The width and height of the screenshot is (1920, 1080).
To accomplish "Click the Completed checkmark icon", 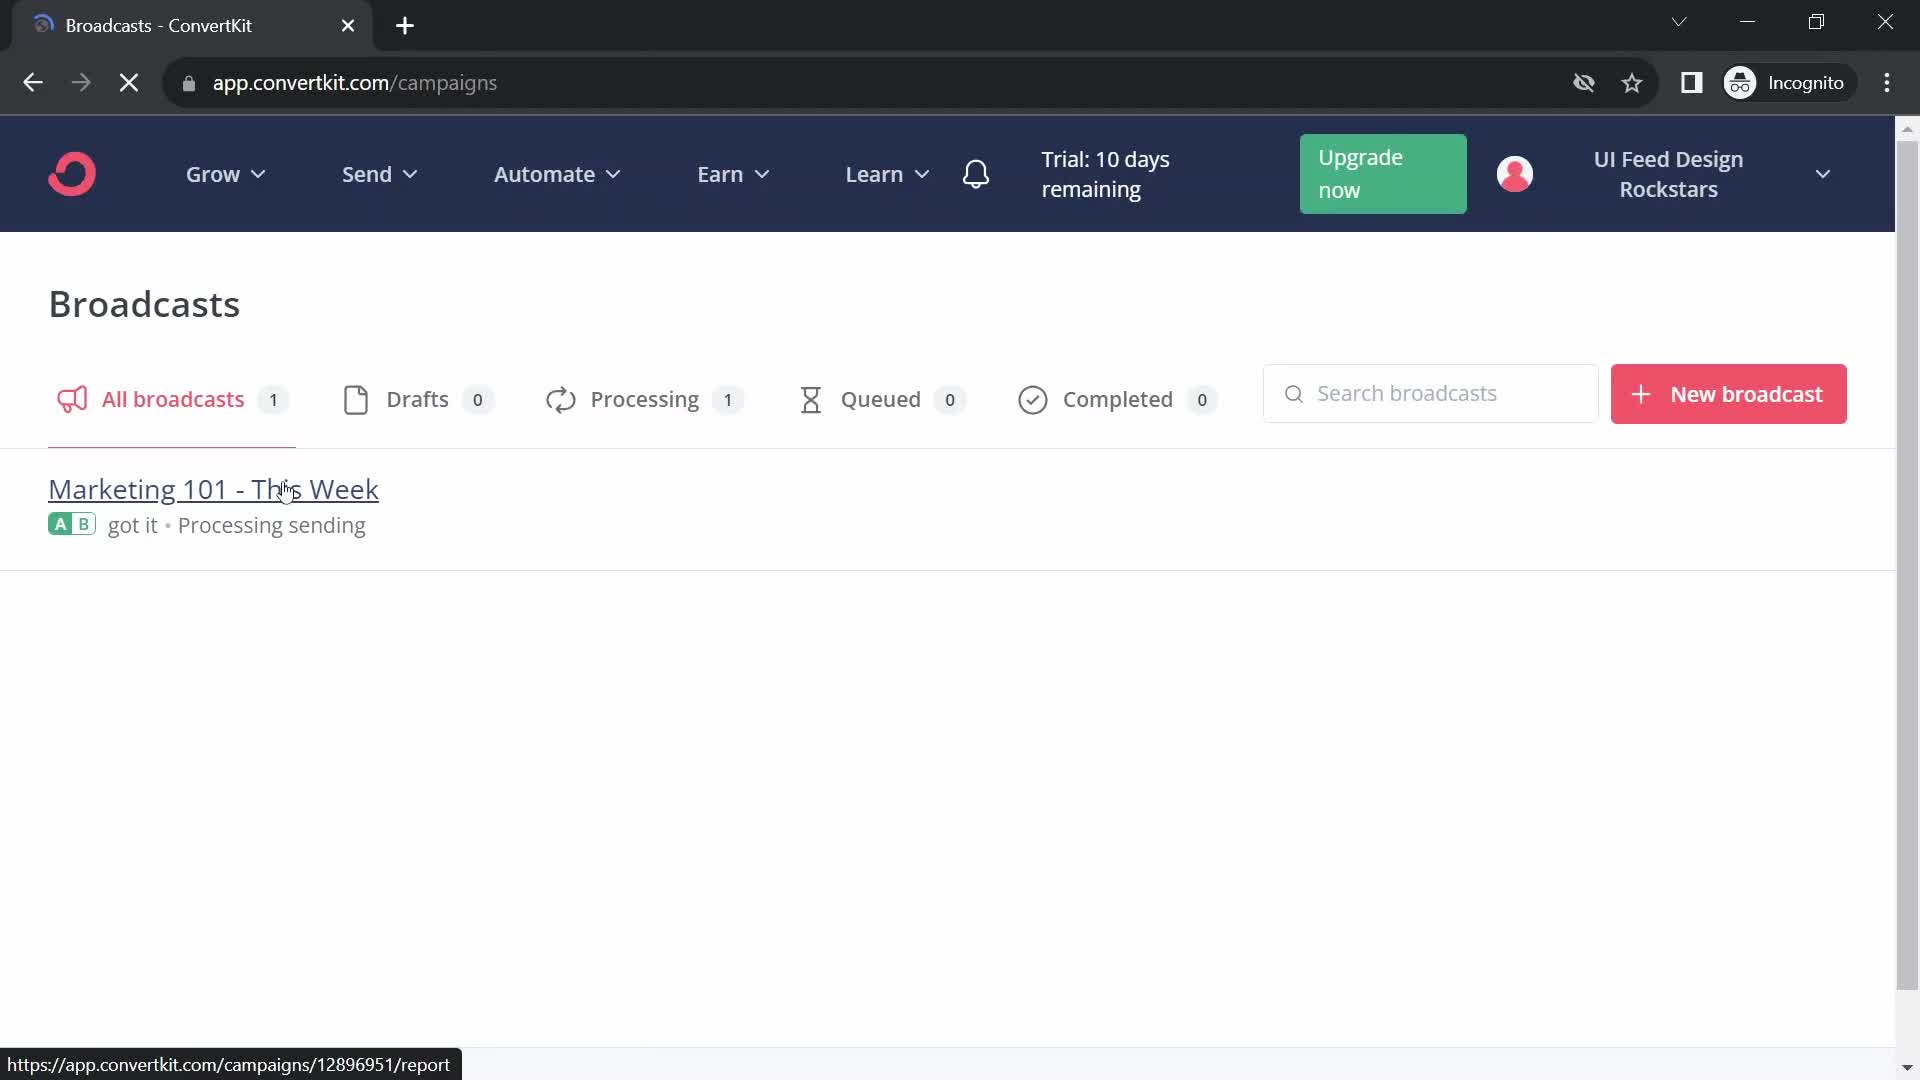I will [1033, 400].
